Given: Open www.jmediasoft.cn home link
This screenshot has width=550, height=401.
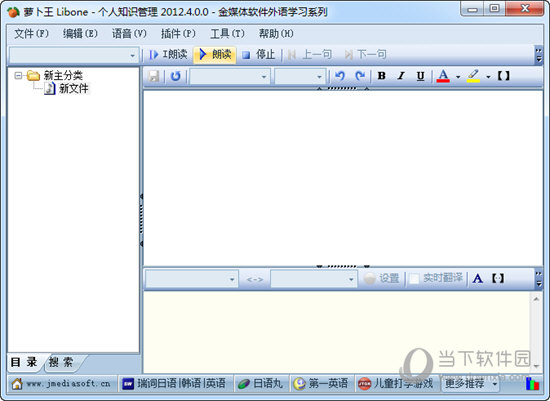Looking at the screenshot, I should click(x=62, y=384).
